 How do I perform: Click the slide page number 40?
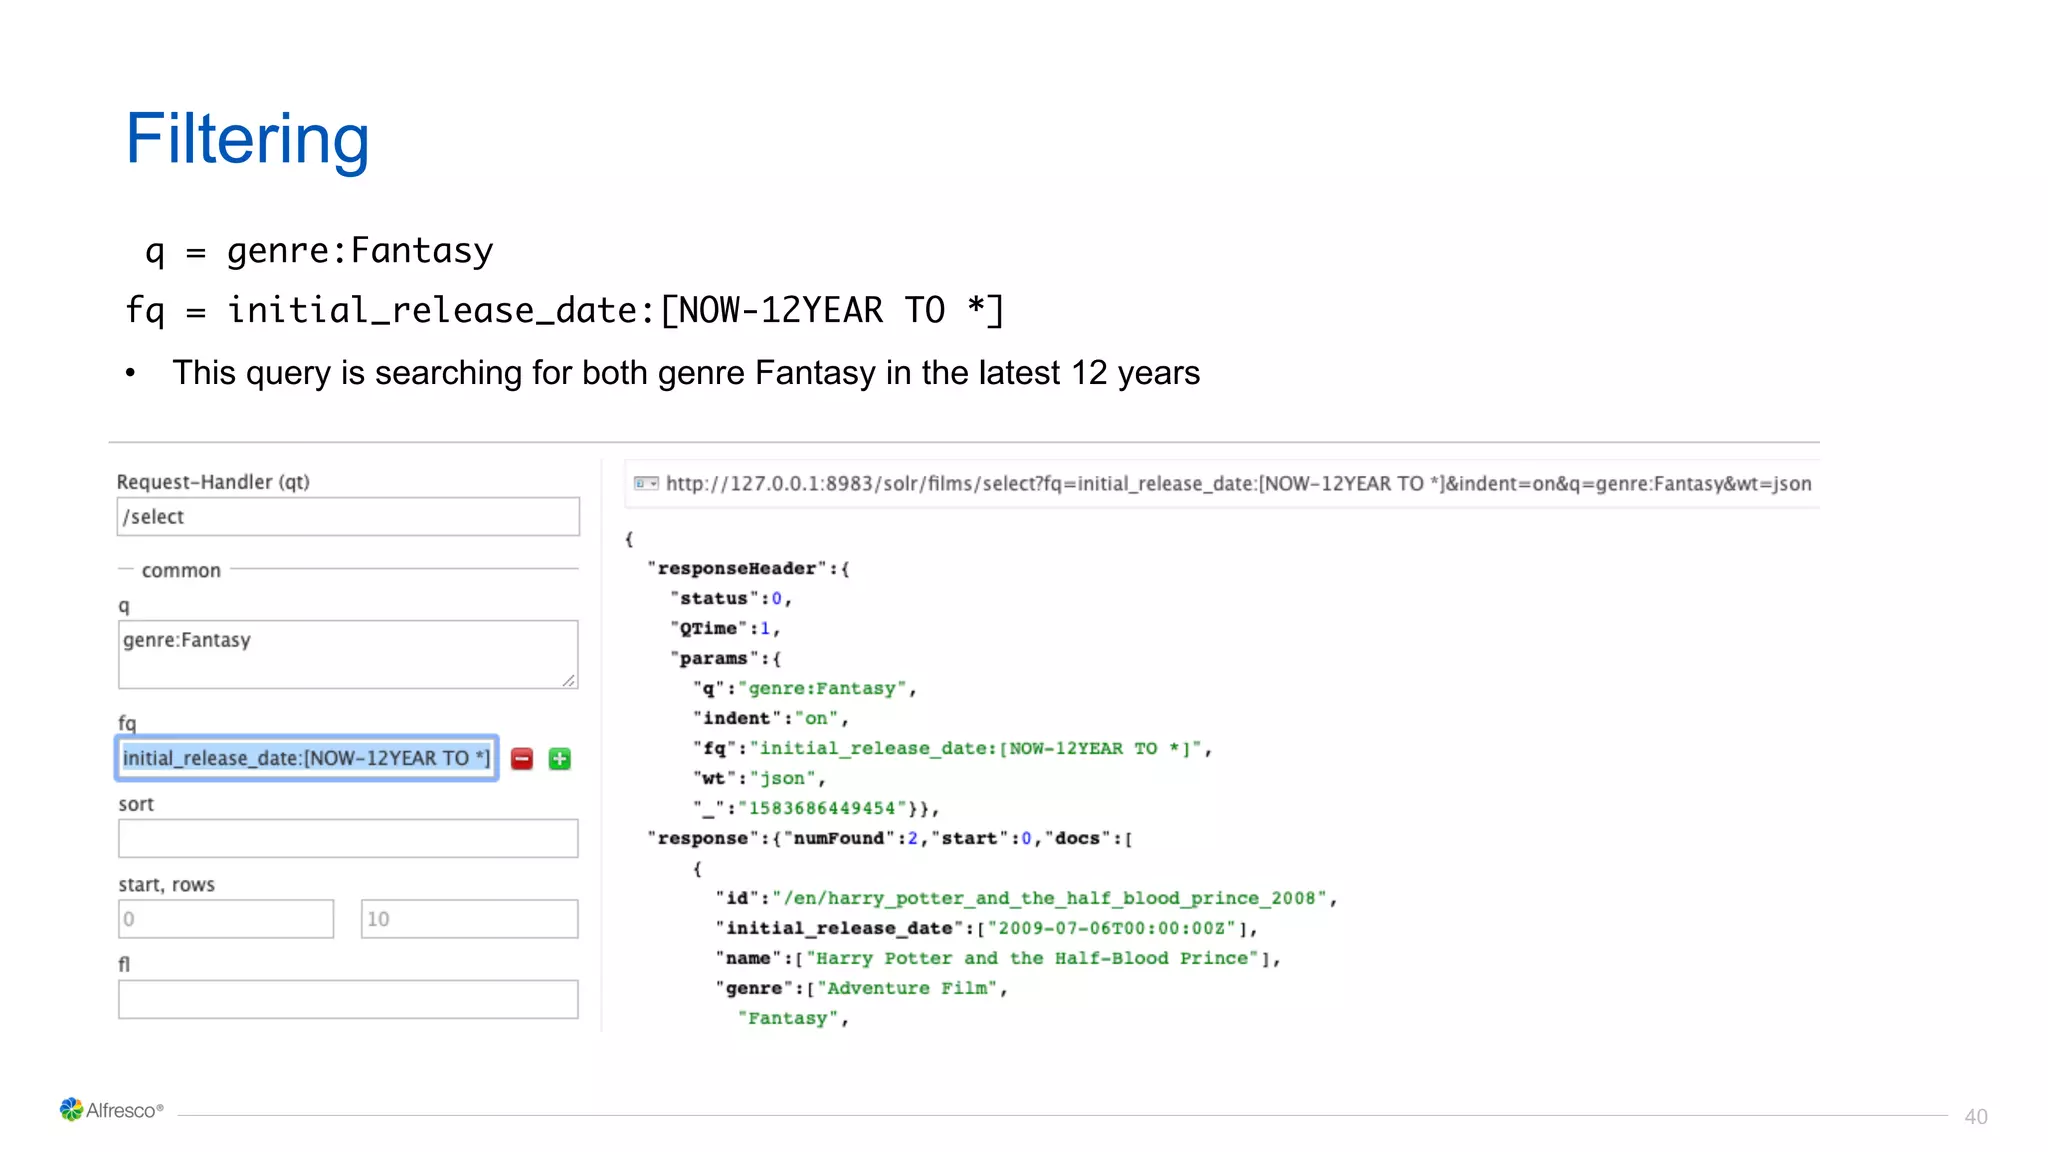click(1976, 1117)
